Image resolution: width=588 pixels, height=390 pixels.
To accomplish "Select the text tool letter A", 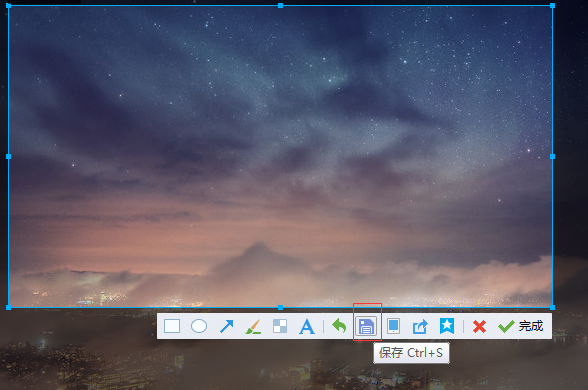I will 307,326.
